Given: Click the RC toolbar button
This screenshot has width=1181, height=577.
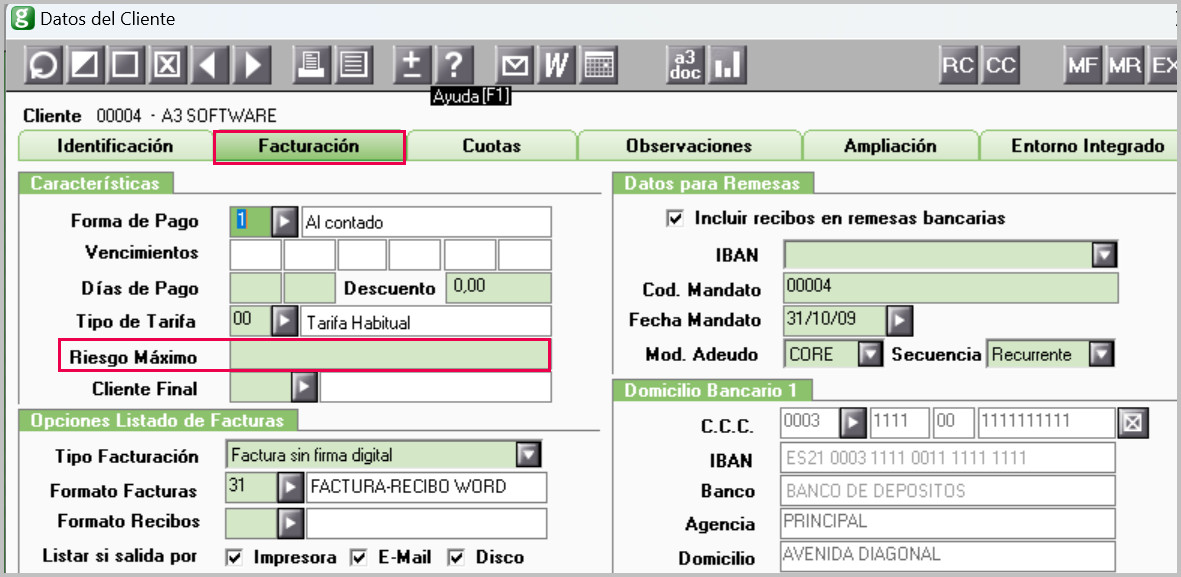Looking at the screenshot, I should 959,66.
